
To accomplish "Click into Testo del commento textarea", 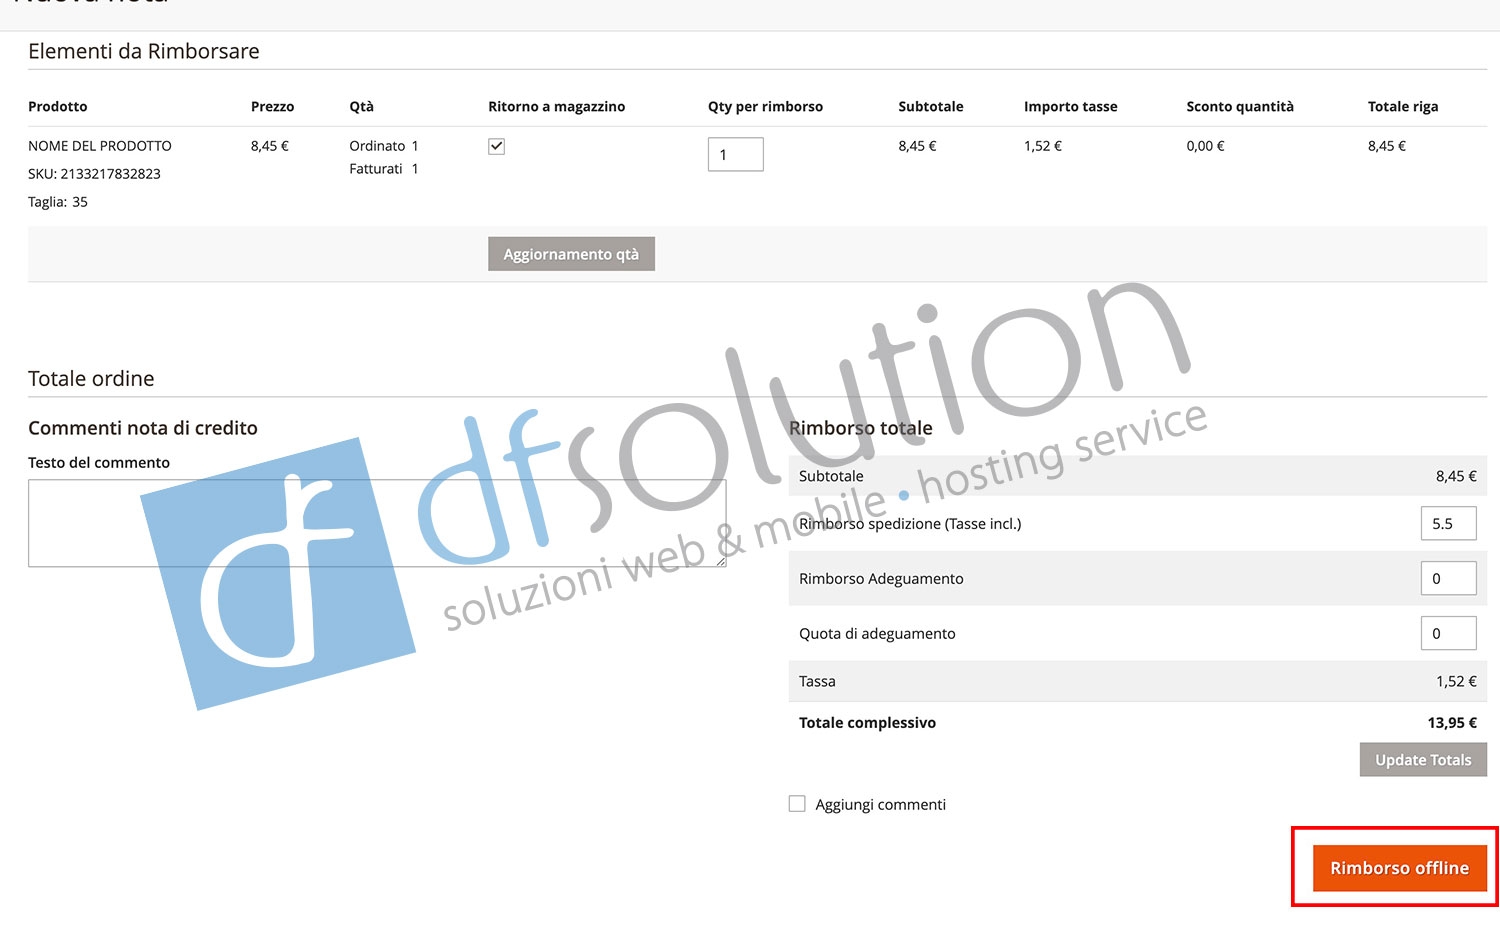I will point(377,523).
